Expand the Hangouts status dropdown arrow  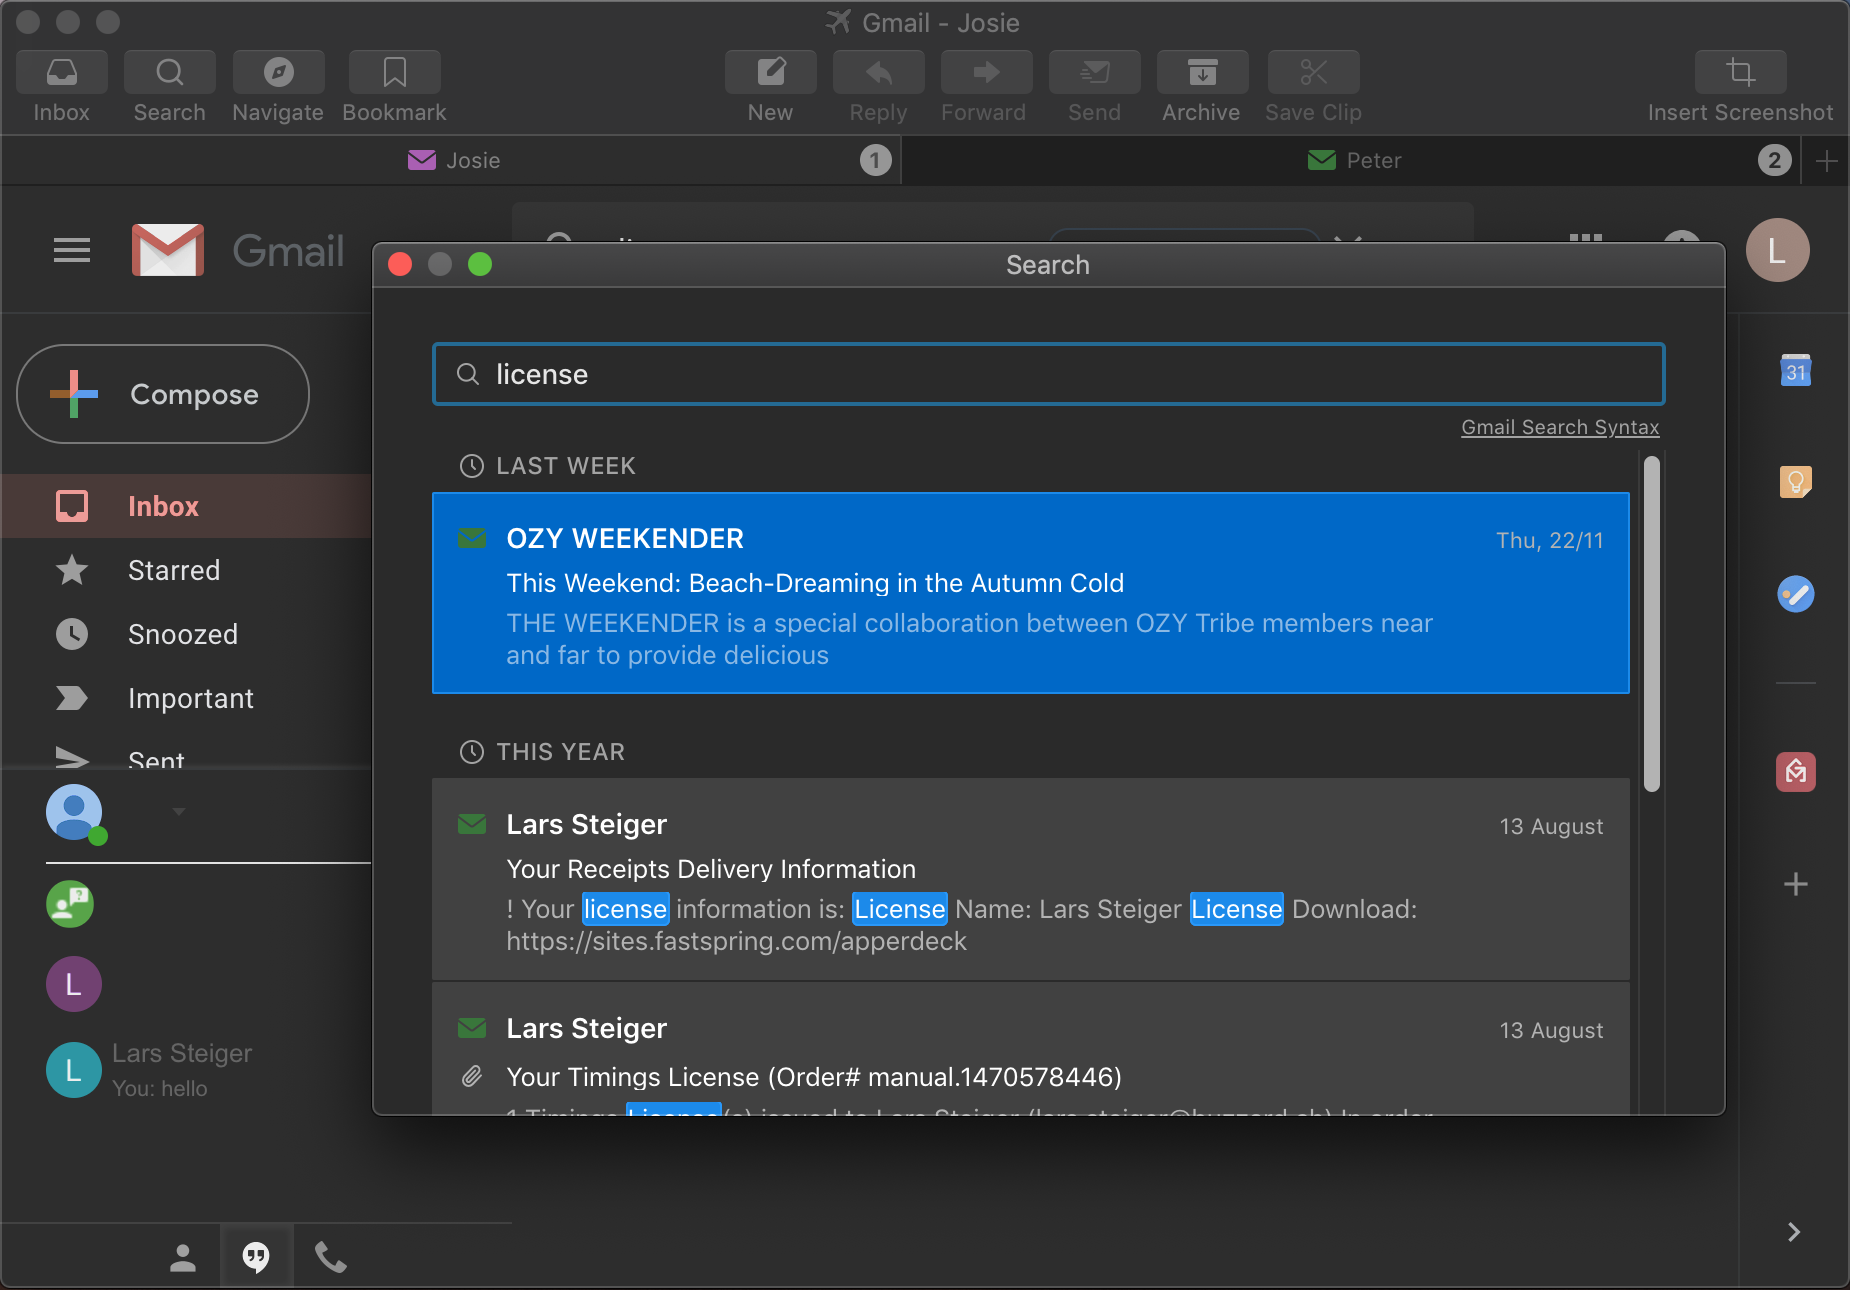click(179, 811)
